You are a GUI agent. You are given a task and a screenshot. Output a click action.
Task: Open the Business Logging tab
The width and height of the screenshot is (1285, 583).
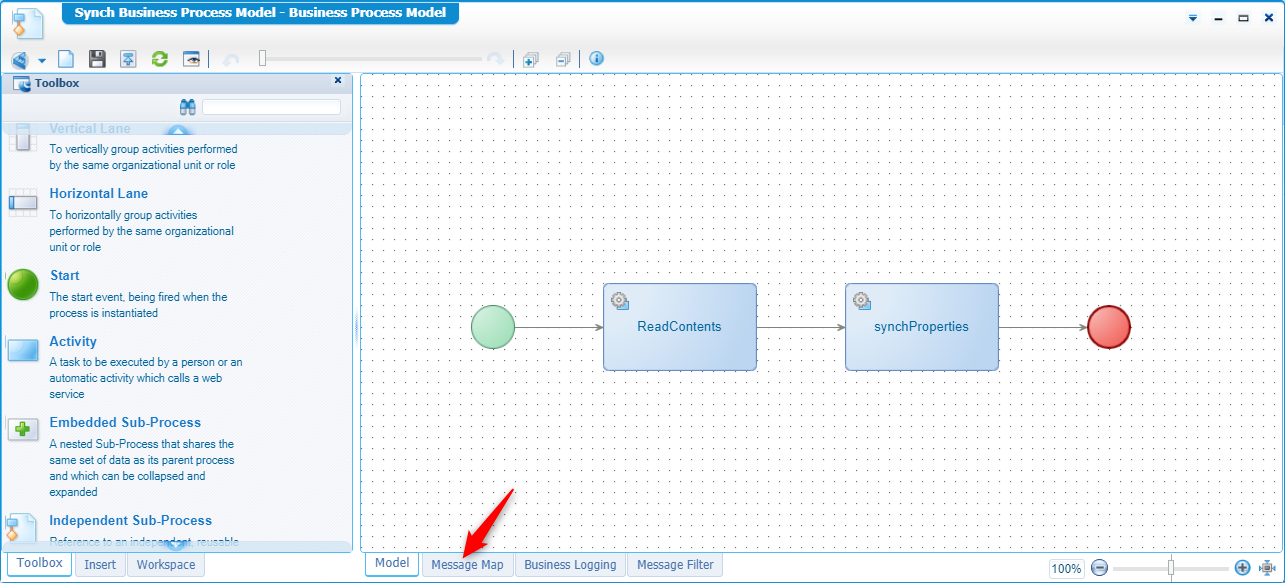(570, 565)
